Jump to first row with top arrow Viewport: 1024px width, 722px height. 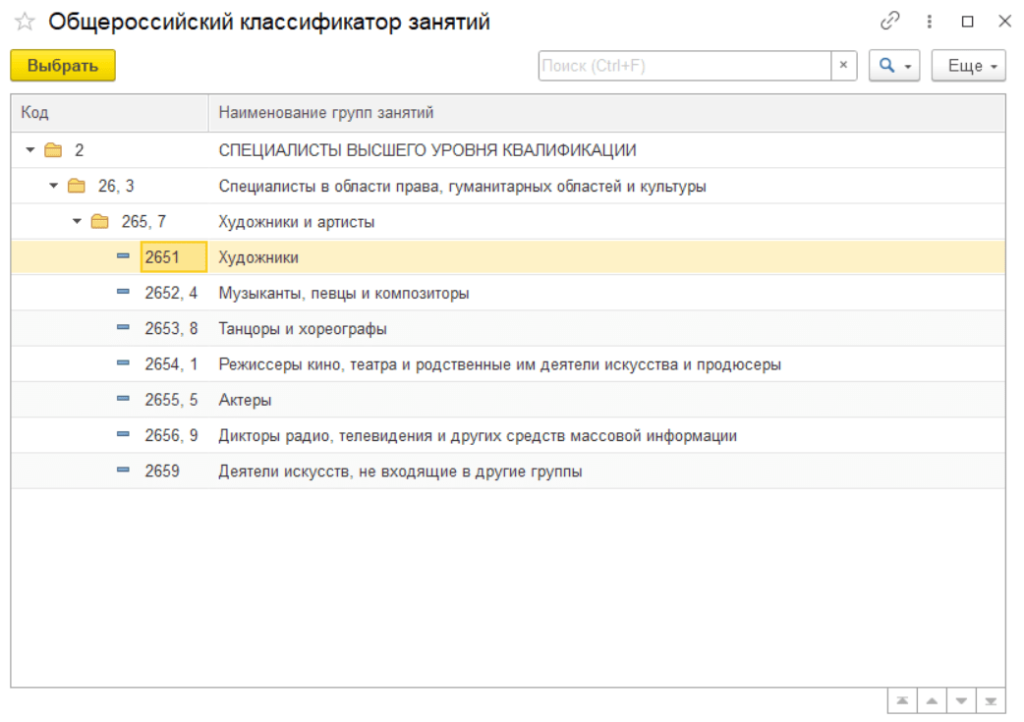(902, 701)
